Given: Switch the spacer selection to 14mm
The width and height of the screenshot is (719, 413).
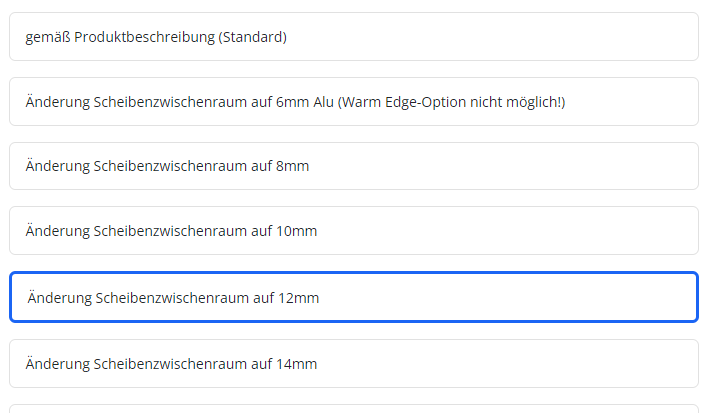Looking at the screenshot, I should [353, 364].
